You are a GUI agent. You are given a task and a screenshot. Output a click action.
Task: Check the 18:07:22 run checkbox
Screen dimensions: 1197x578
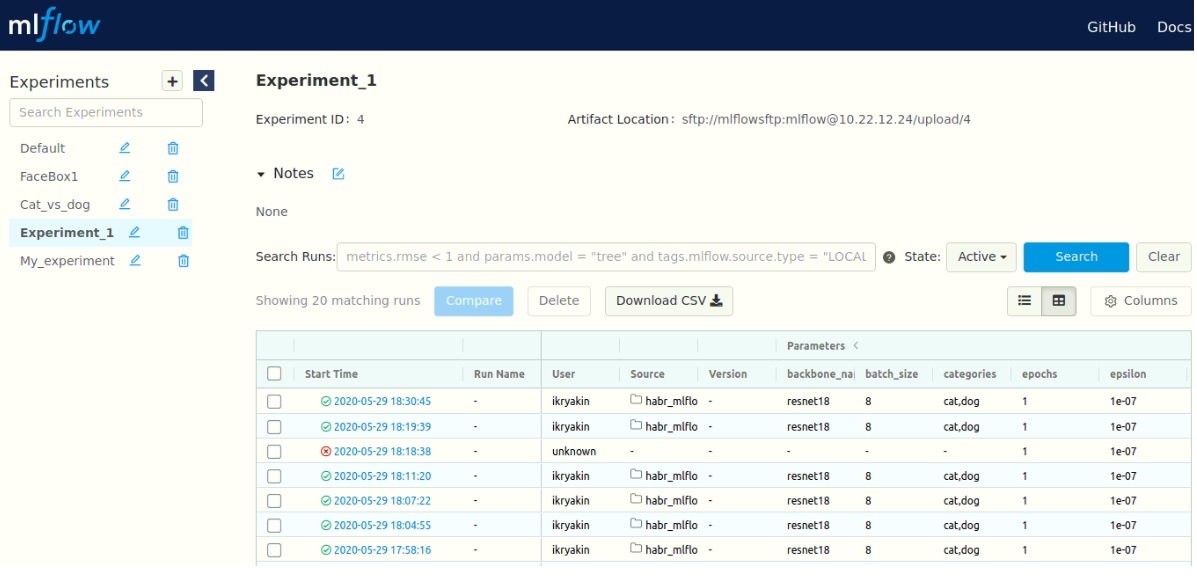(274, 501)
